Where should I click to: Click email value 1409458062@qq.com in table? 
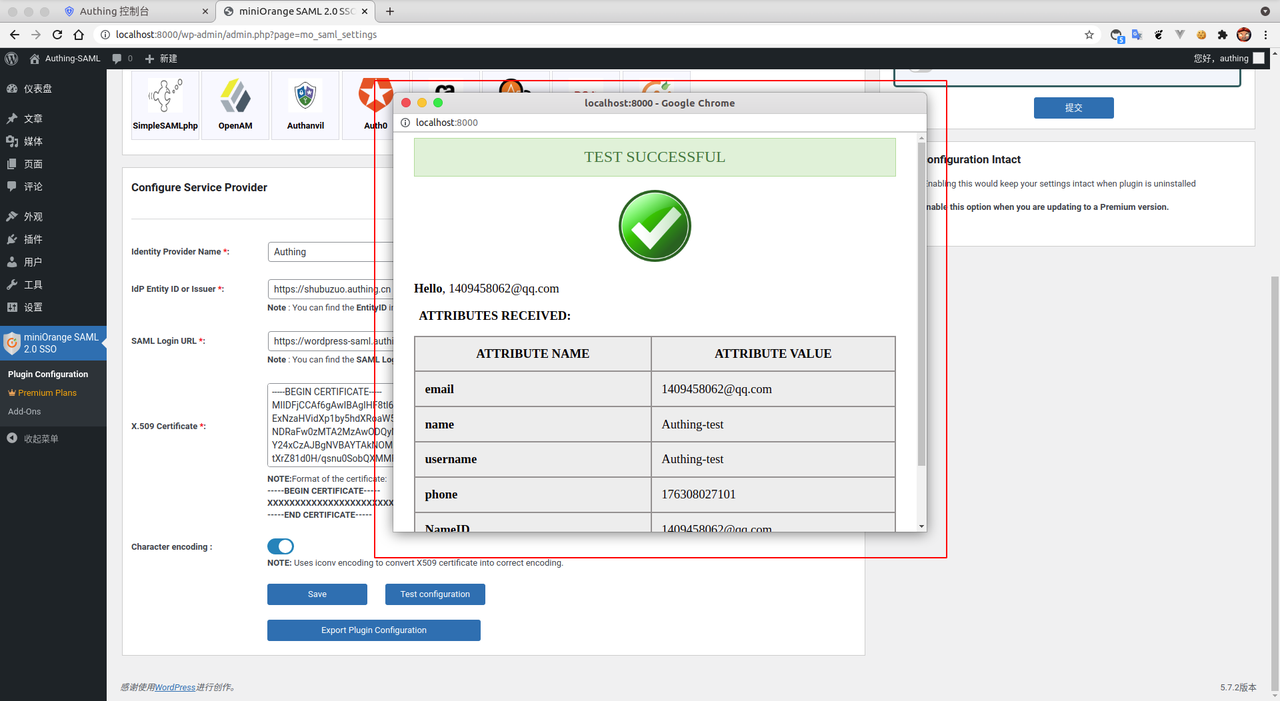pos(717,389)
